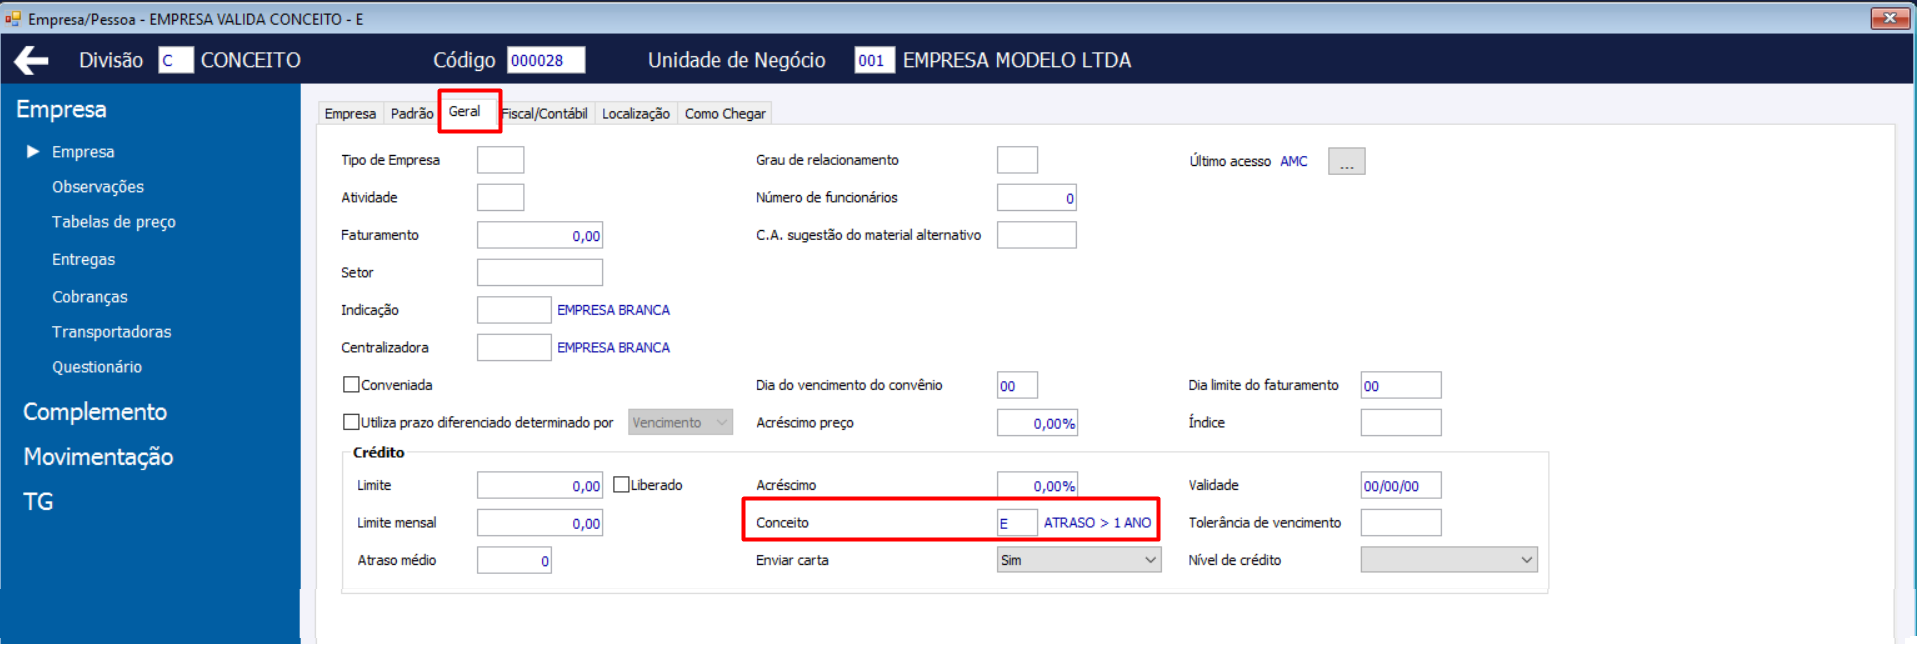Go to Transportadoras in sidebar
1917x647 pixels.
tap(112, 332)
